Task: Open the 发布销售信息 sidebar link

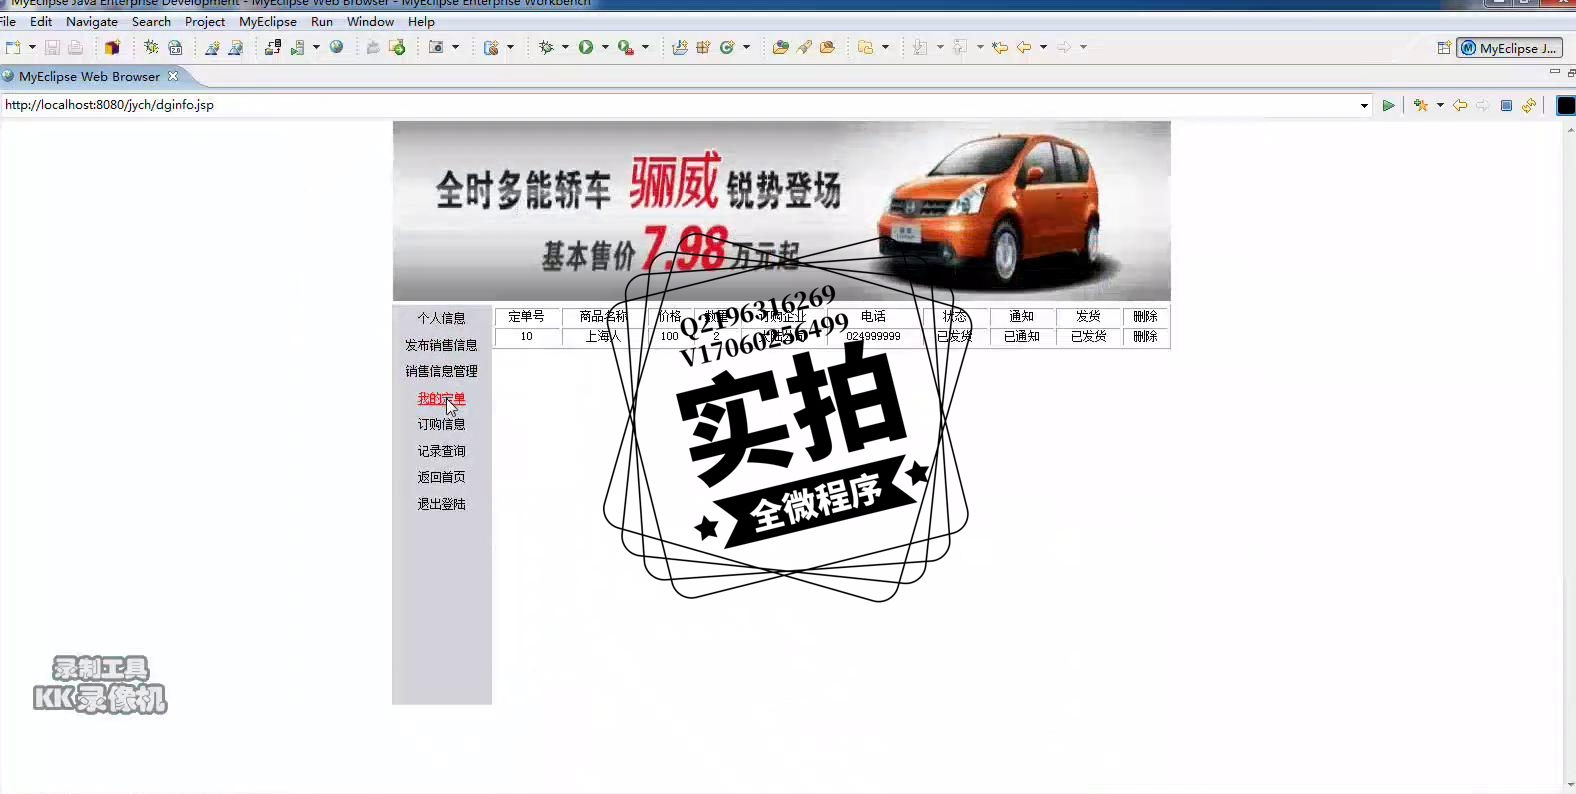Action: (441, 345)
